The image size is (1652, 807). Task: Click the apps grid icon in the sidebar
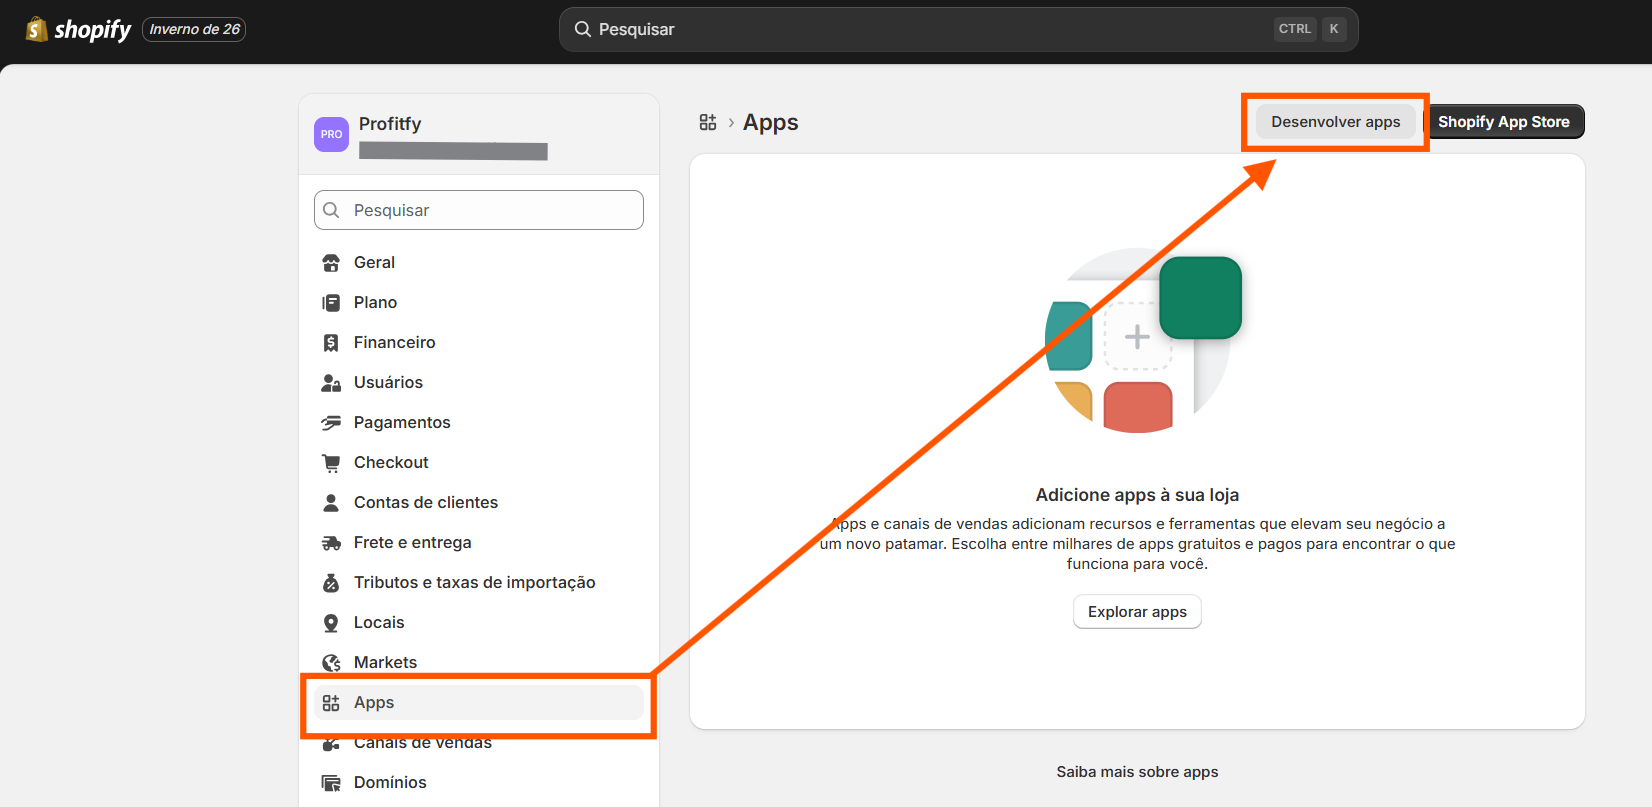tap(331, 703)
